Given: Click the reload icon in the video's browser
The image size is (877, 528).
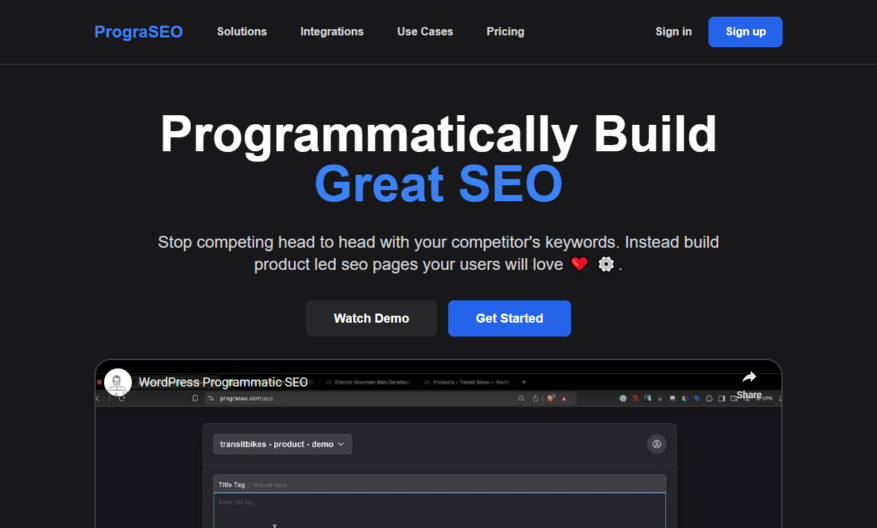Looking at the screenshot, I should [122, 398].
